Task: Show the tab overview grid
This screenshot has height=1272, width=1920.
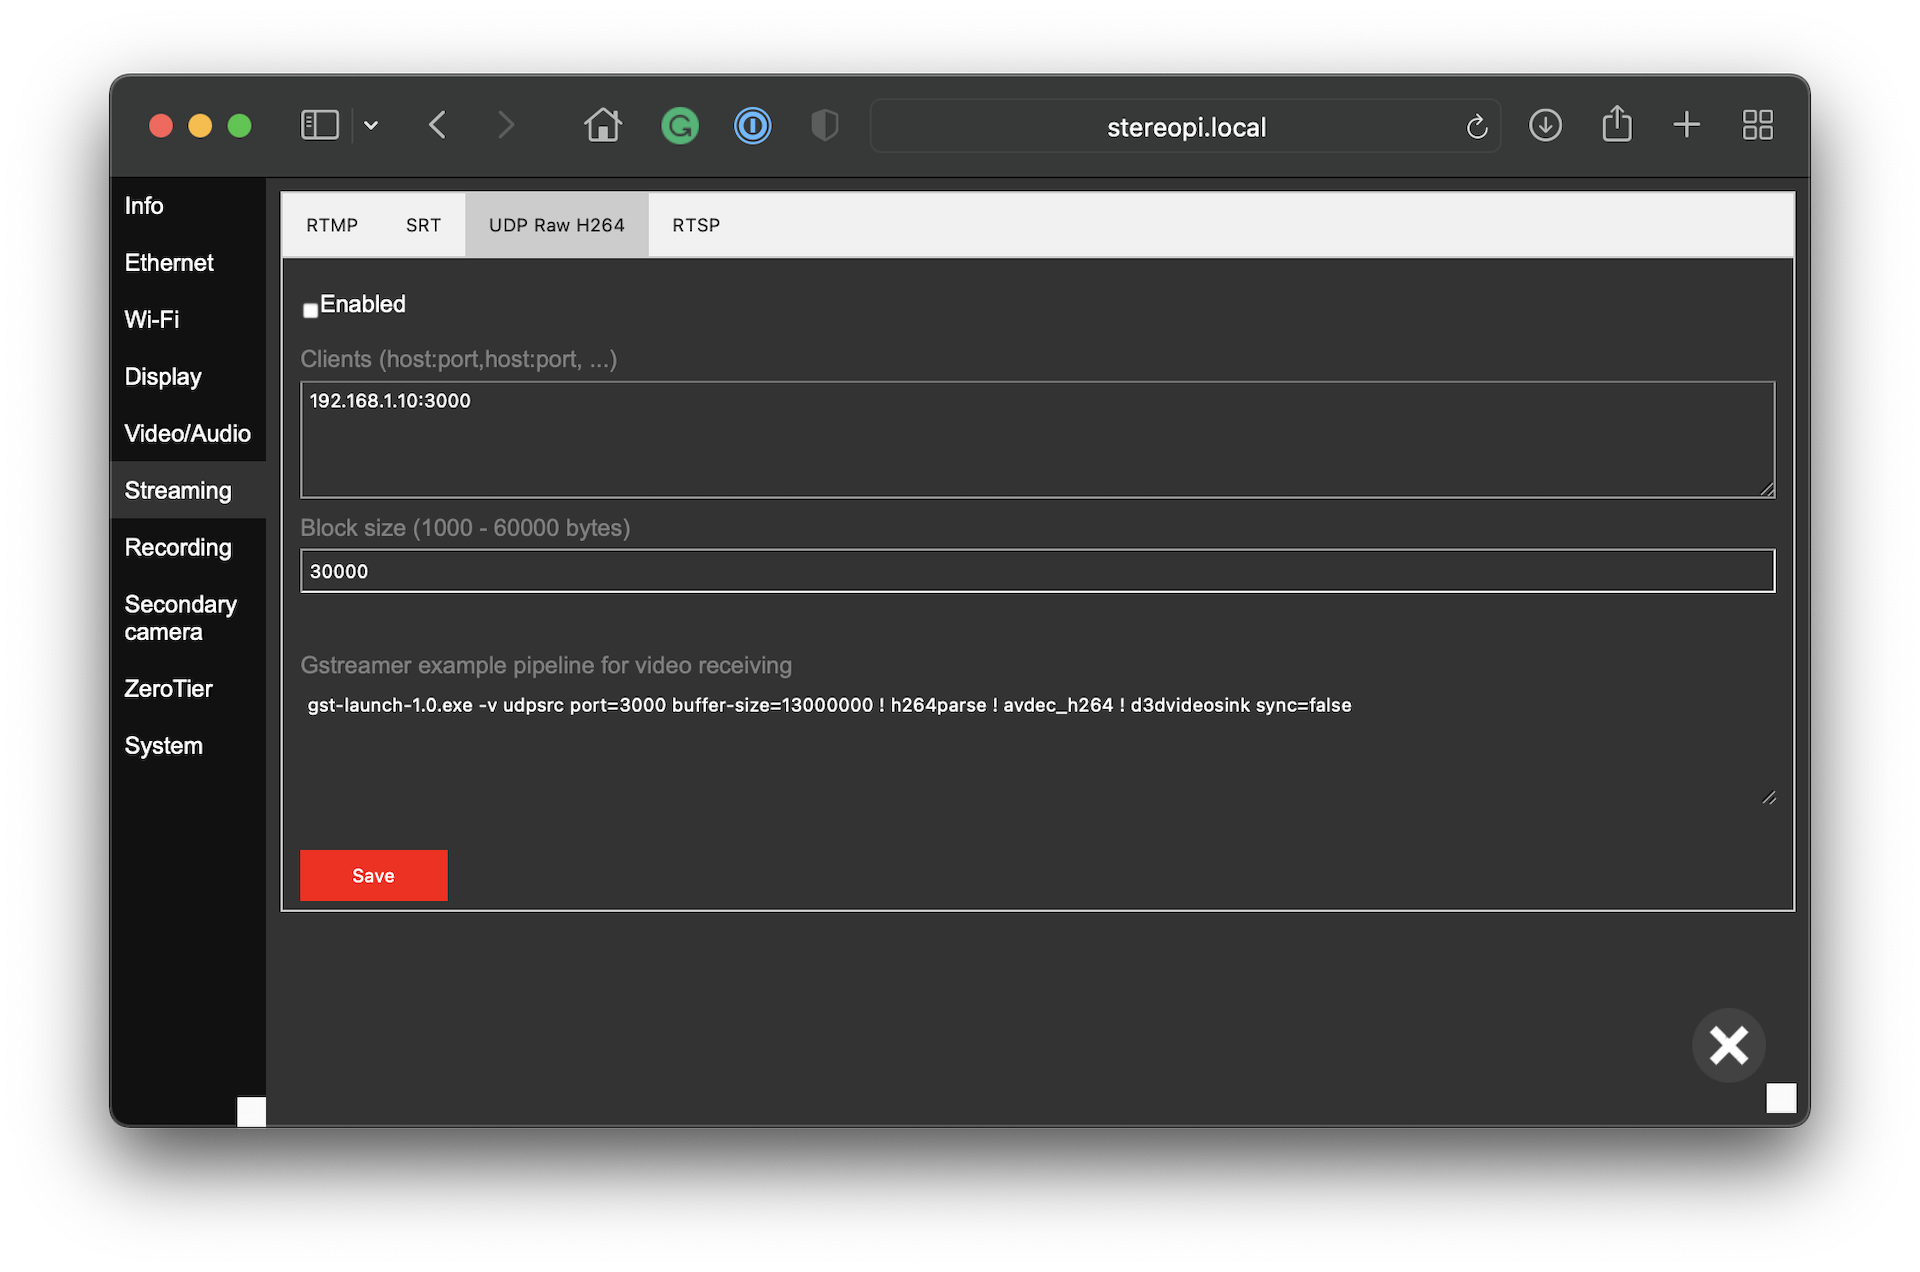Action: click(x=1757, y=125)
